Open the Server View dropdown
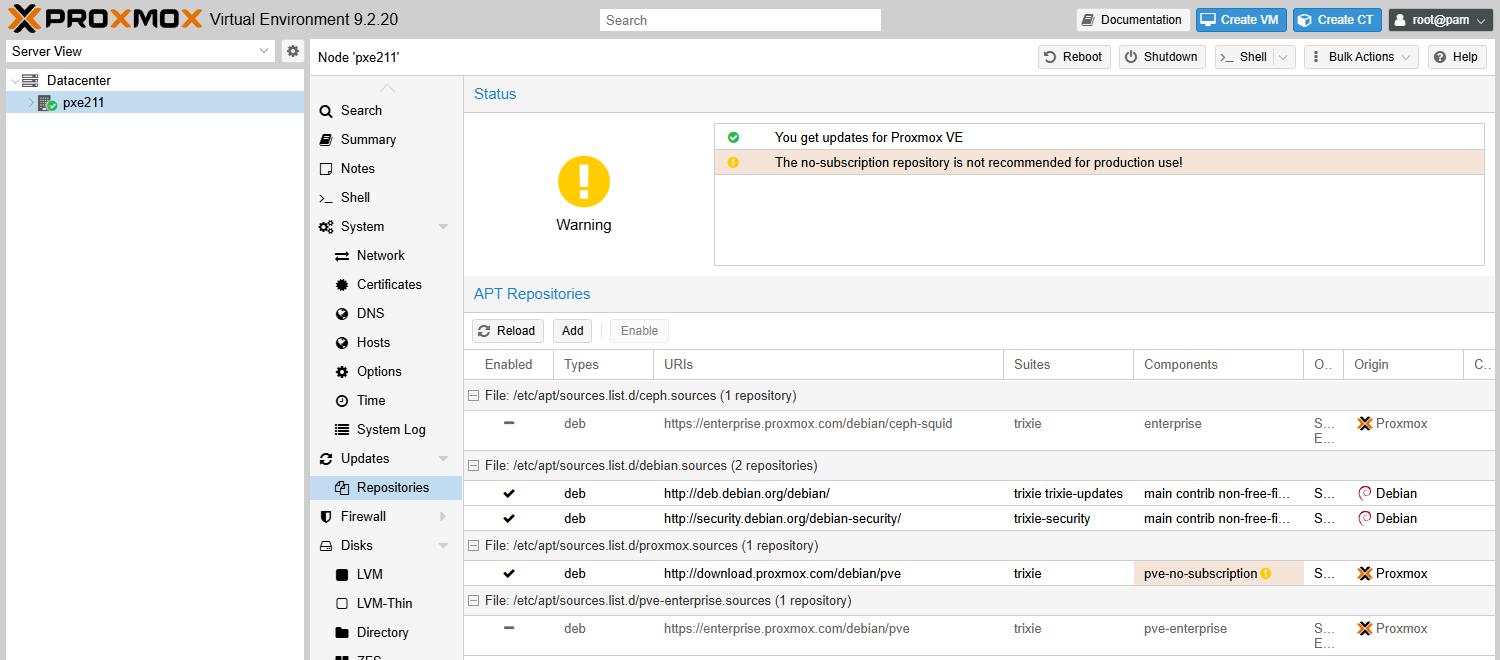The height and width of the screenshot is (660, 1500). 264,51
